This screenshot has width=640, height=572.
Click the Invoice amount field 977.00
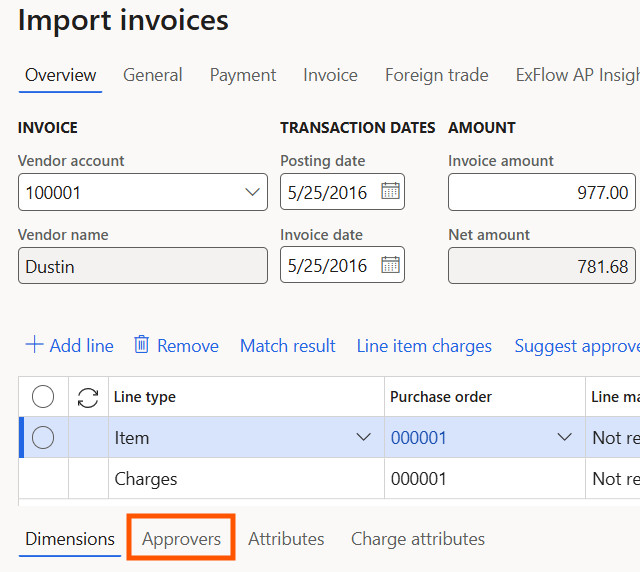[542, 192]
